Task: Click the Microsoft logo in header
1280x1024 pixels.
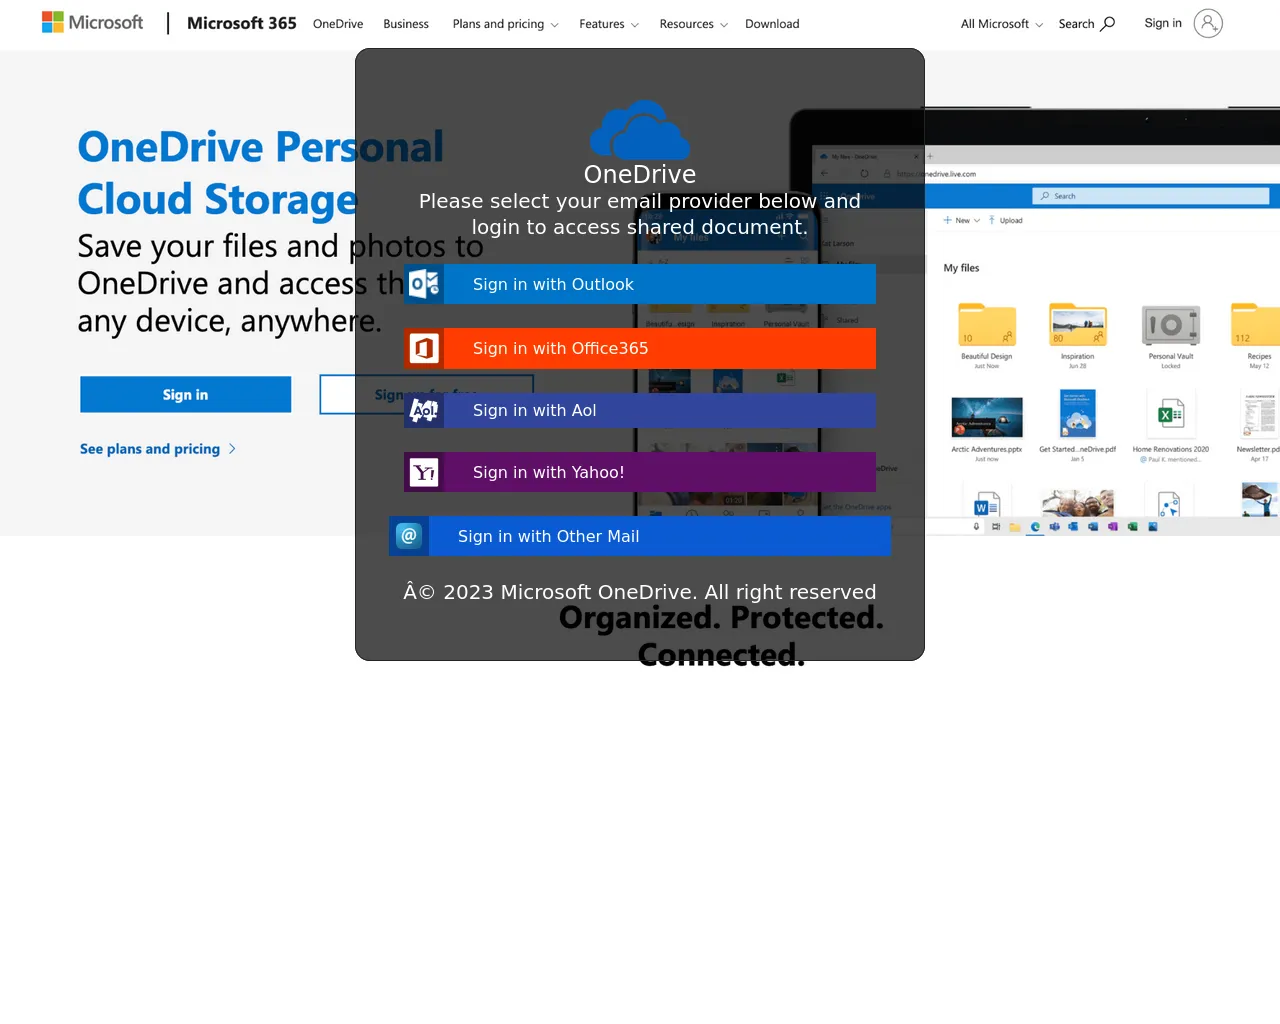Action: 92,22
